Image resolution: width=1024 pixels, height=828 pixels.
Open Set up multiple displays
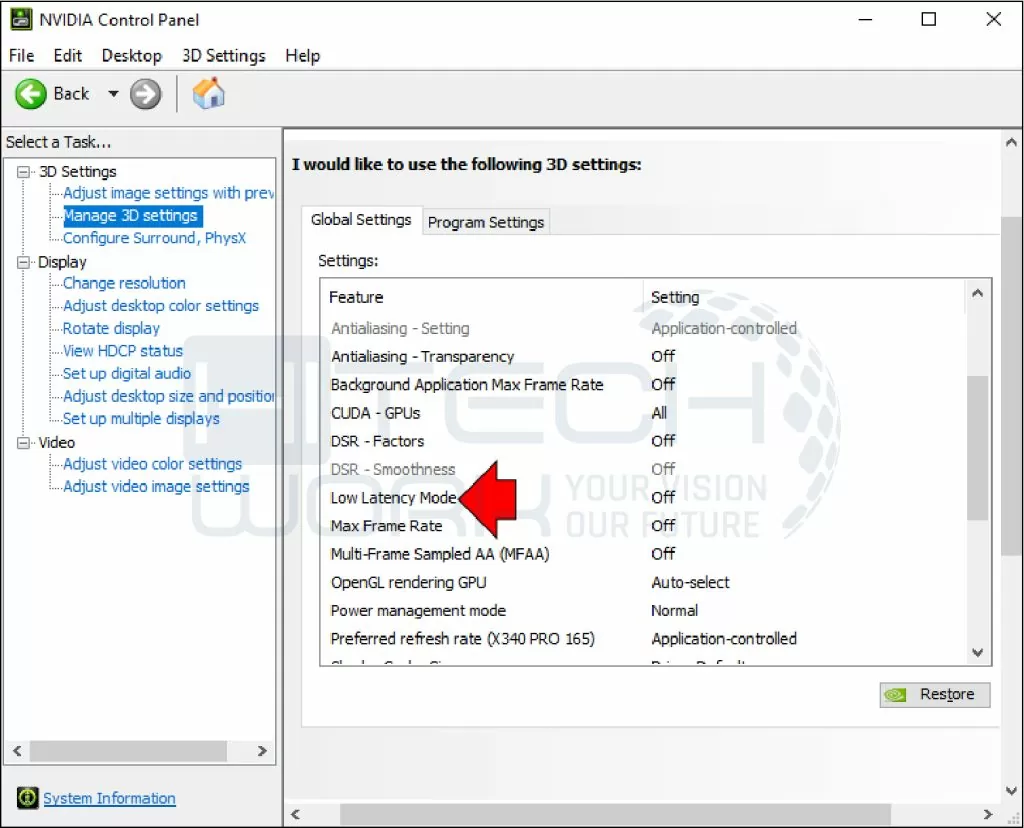(x=141, y=419)
